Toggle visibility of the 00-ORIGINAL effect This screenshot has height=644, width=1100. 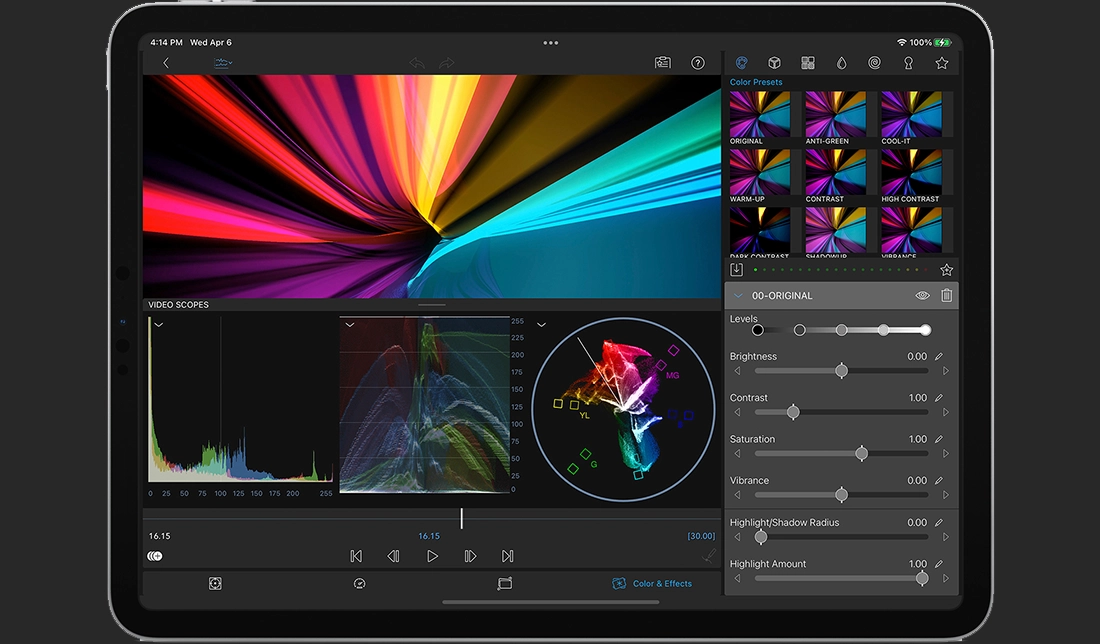coord(922,296)
